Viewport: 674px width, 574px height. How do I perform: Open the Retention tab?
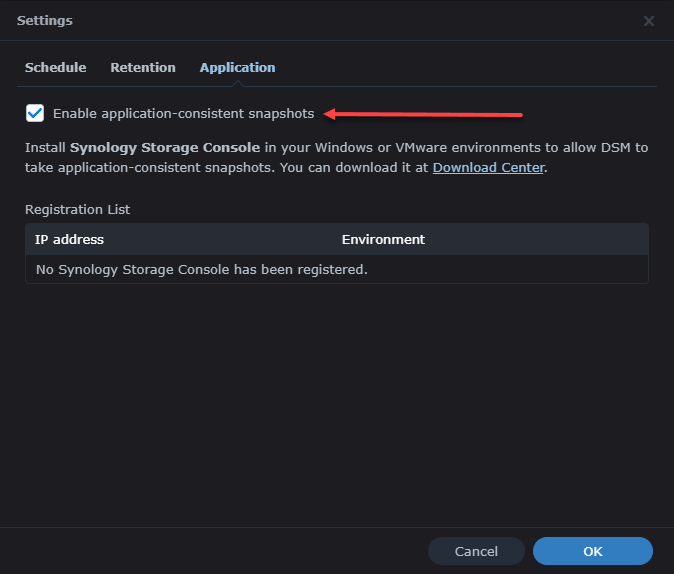coord(143,68)
